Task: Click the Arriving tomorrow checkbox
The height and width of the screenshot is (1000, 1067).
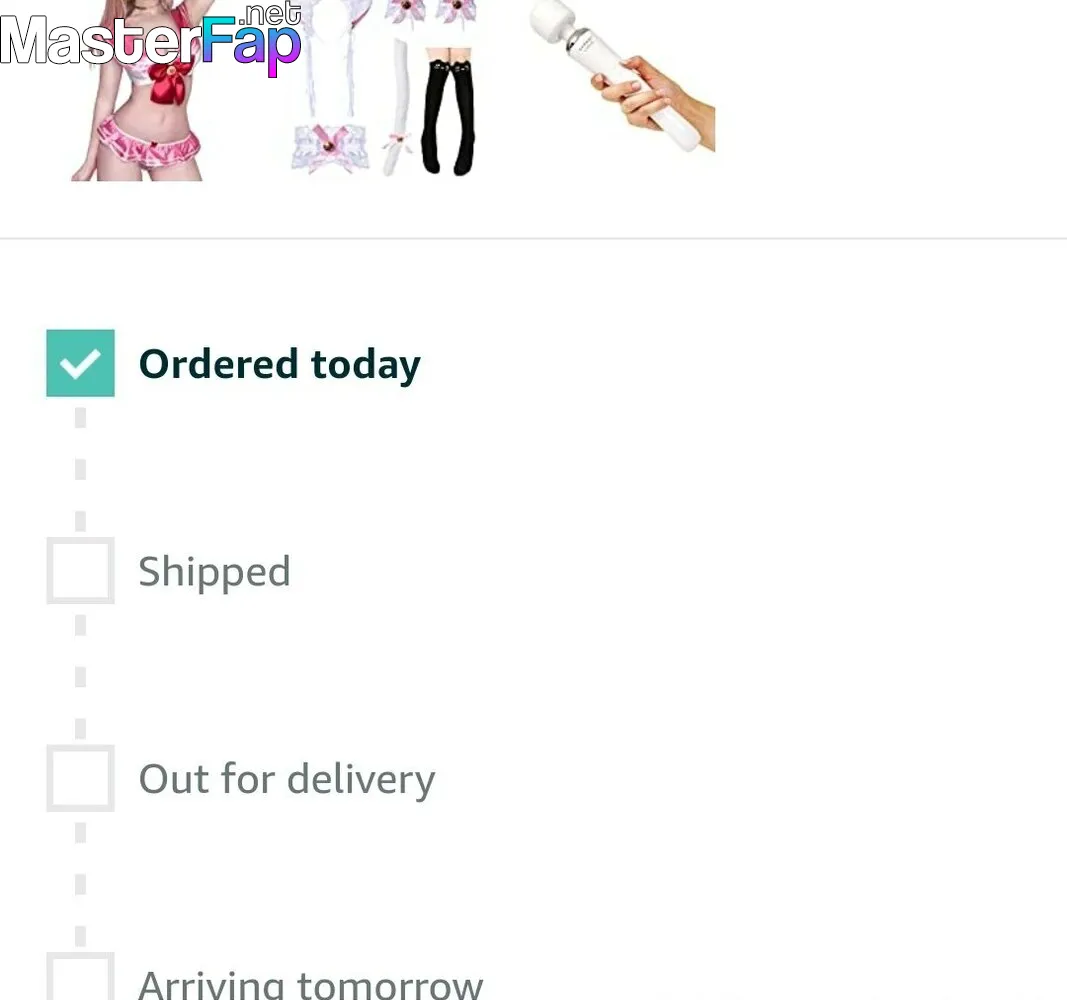Action: point(80,977)
